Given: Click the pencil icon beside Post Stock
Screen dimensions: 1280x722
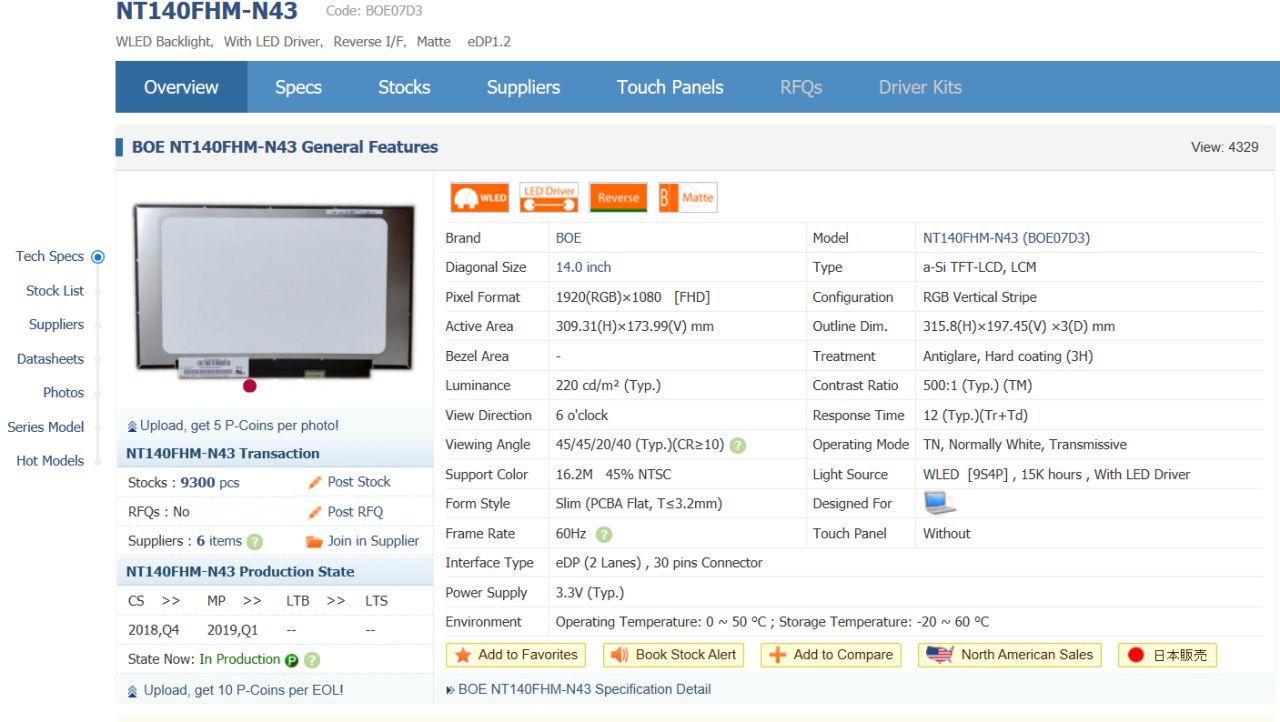Looking at the screenshot, I should [315, 482].
